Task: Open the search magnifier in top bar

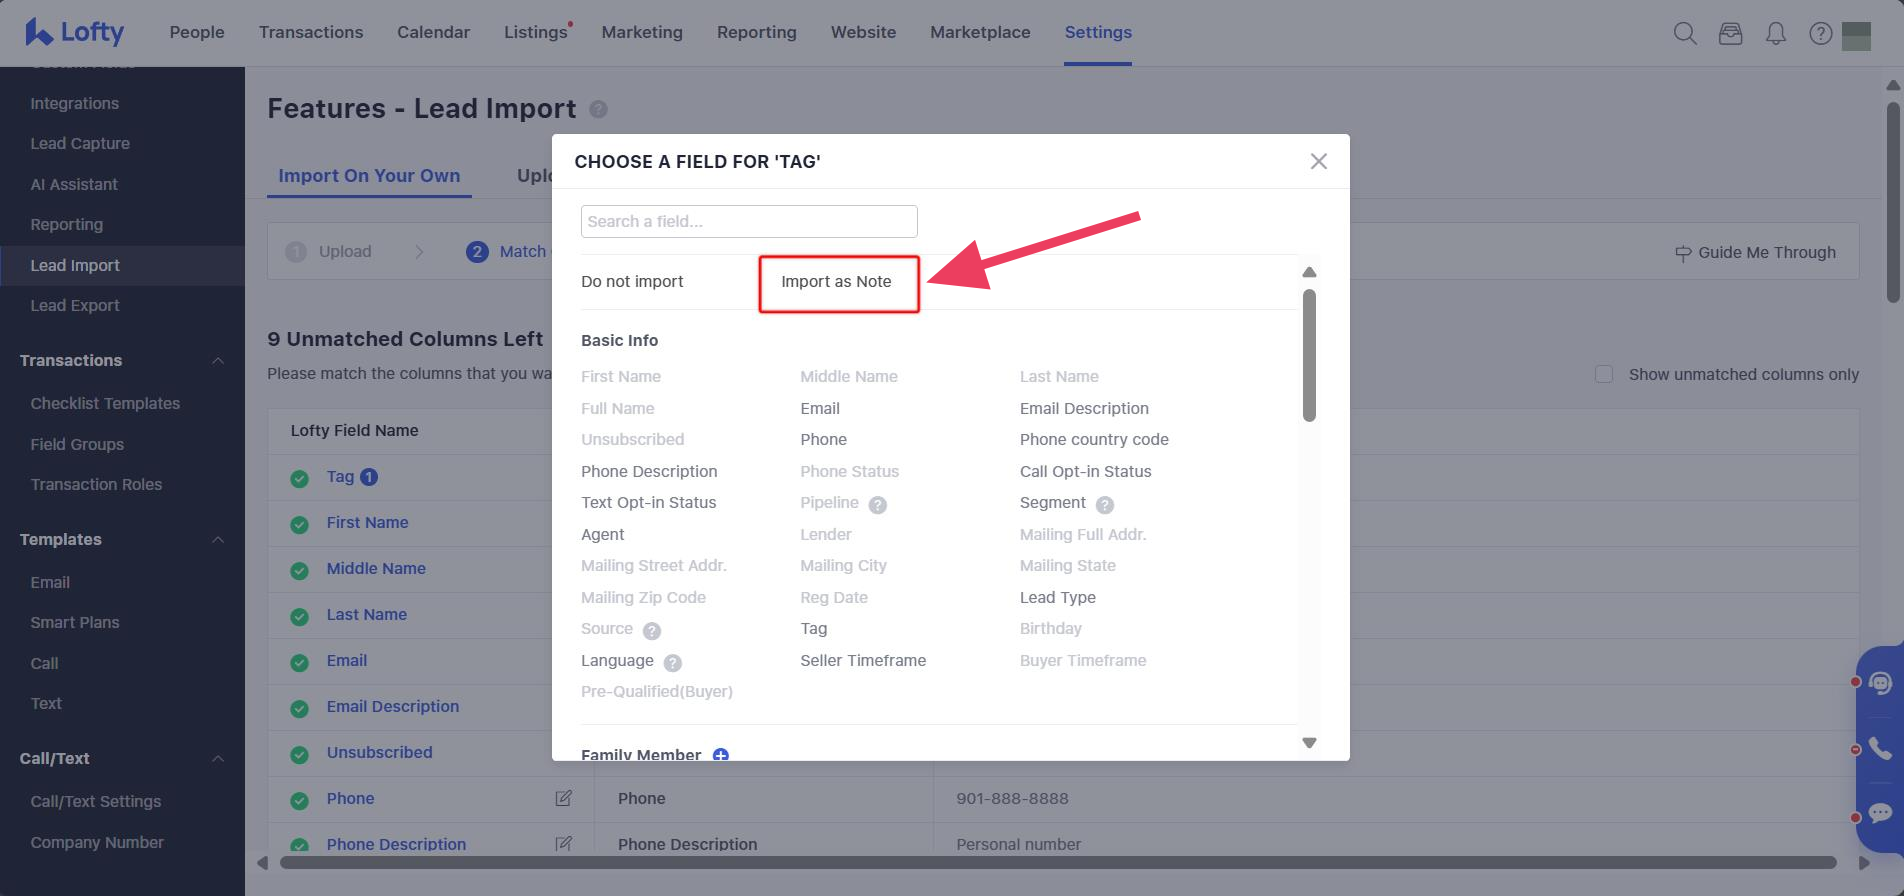Action: click(x=1685, y=33)
